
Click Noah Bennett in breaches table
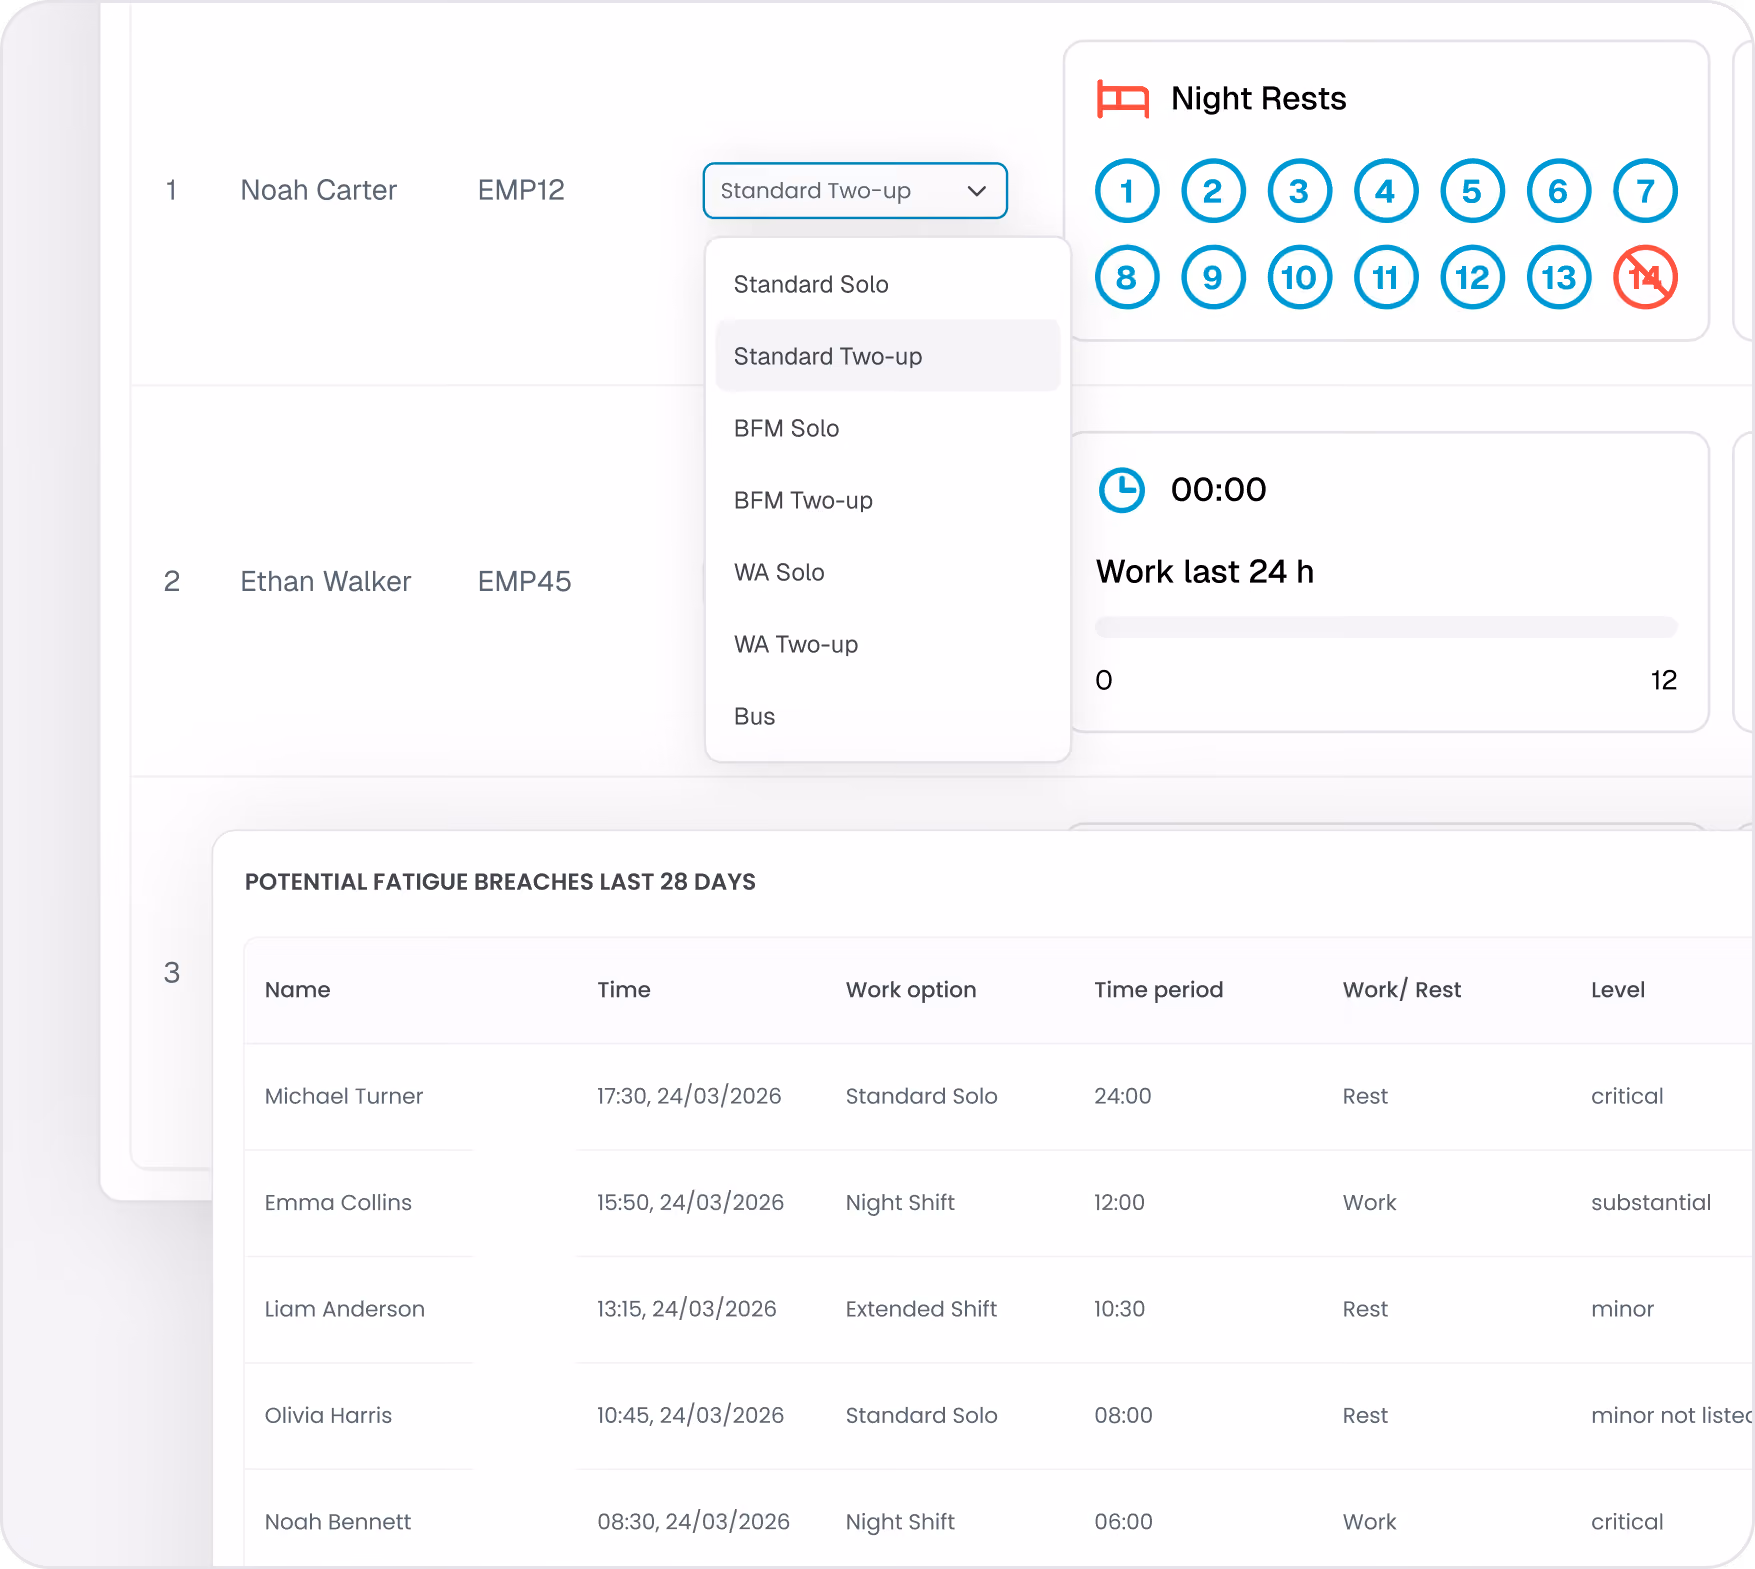point(338,1522)
